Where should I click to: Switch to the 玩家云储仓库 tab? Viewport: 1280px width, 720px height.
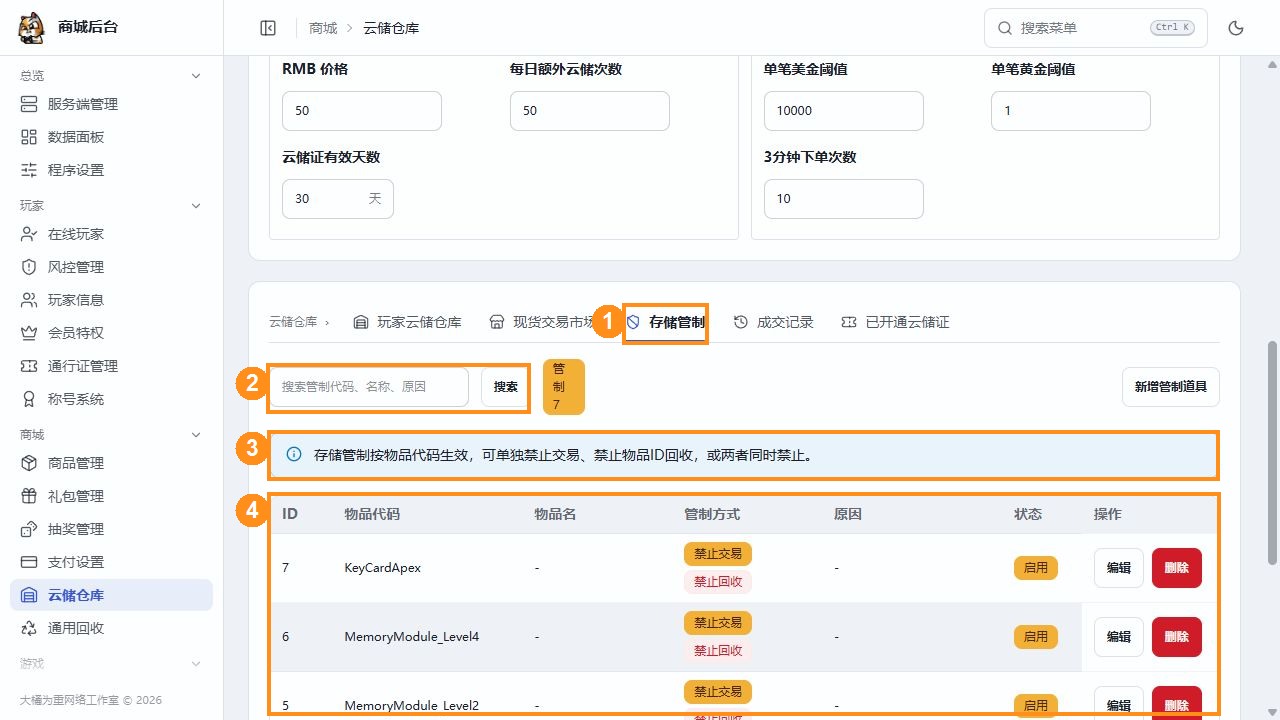pyautogui.click(x=408, y=322)
